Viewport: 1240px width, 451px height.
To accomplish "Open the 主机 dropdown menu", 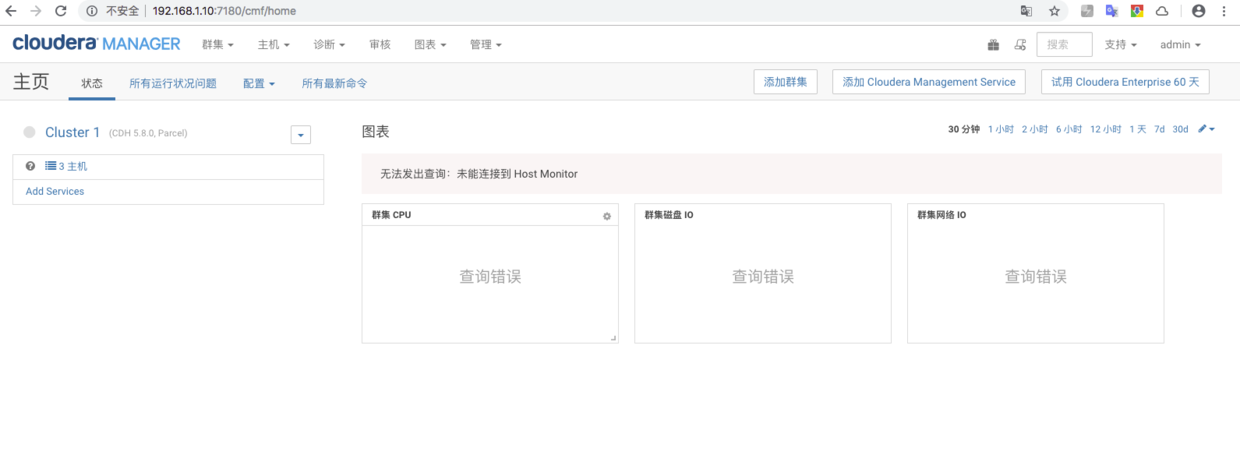I will point(274,45).
